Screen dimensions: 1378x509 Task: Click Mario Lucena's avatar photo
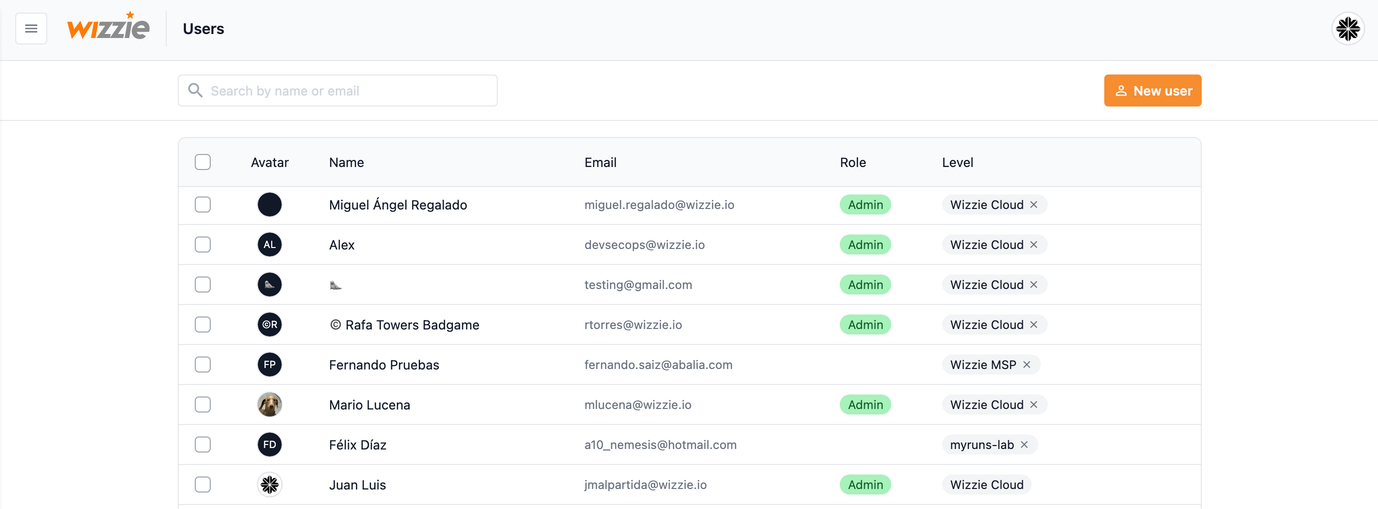pos(269,405)
